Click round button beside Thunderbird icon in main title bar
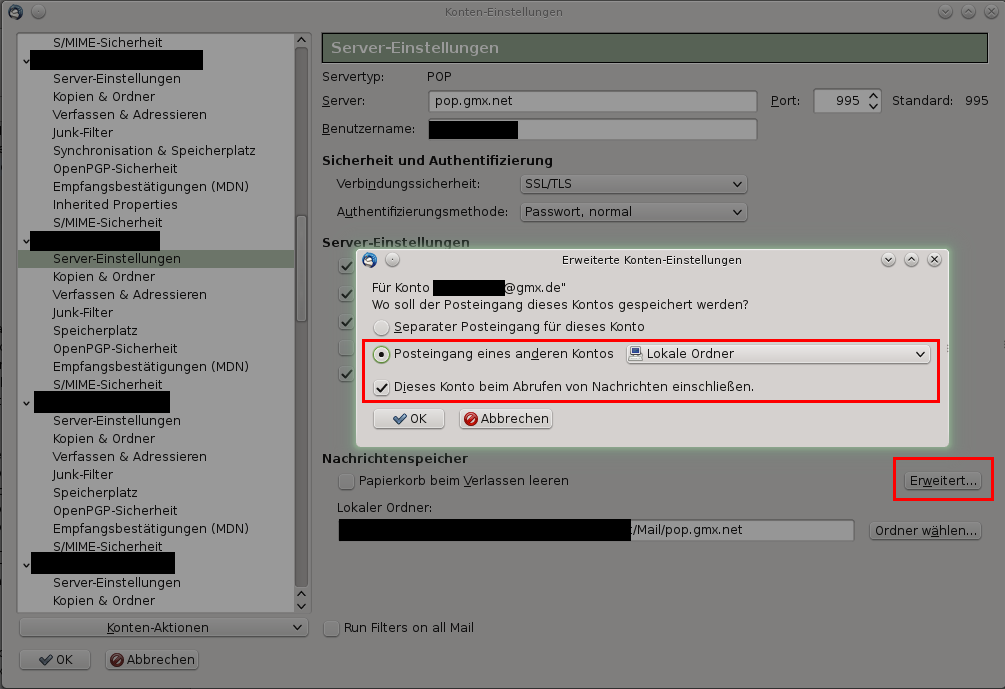Screen dimensions: 1005x689 point(38,12)
